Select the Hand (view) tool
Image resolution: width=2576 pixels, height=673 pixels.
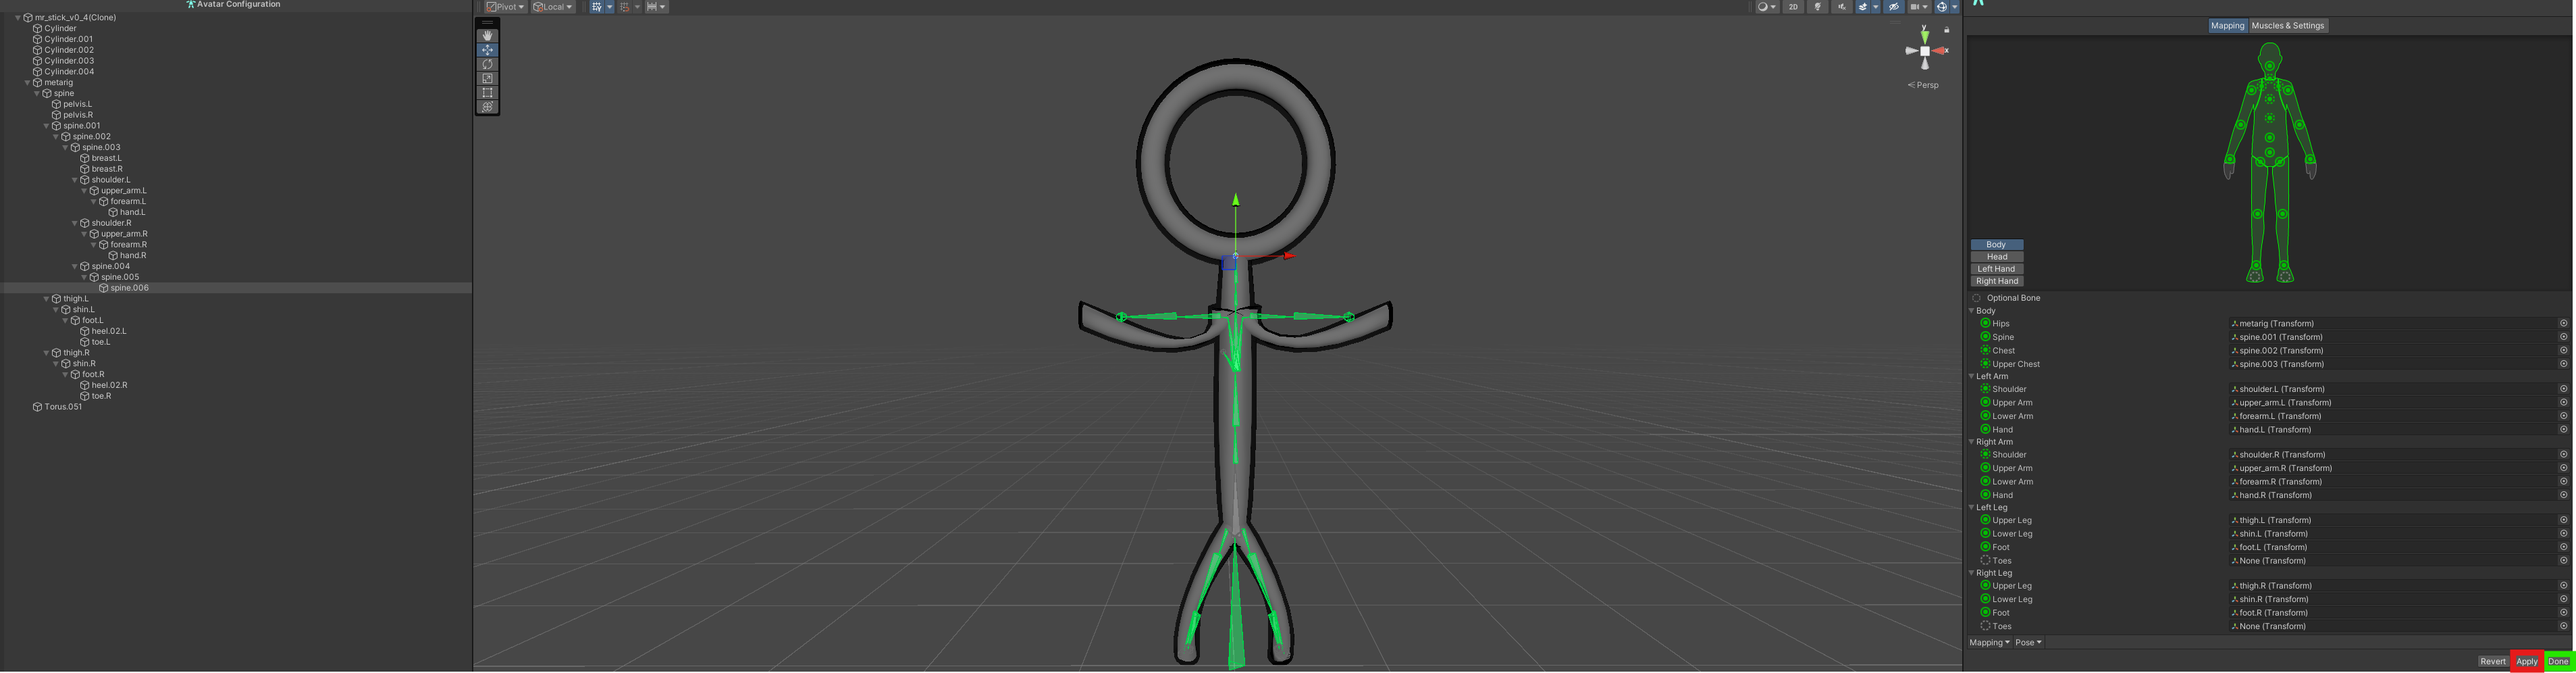click(x=487, y=36)
